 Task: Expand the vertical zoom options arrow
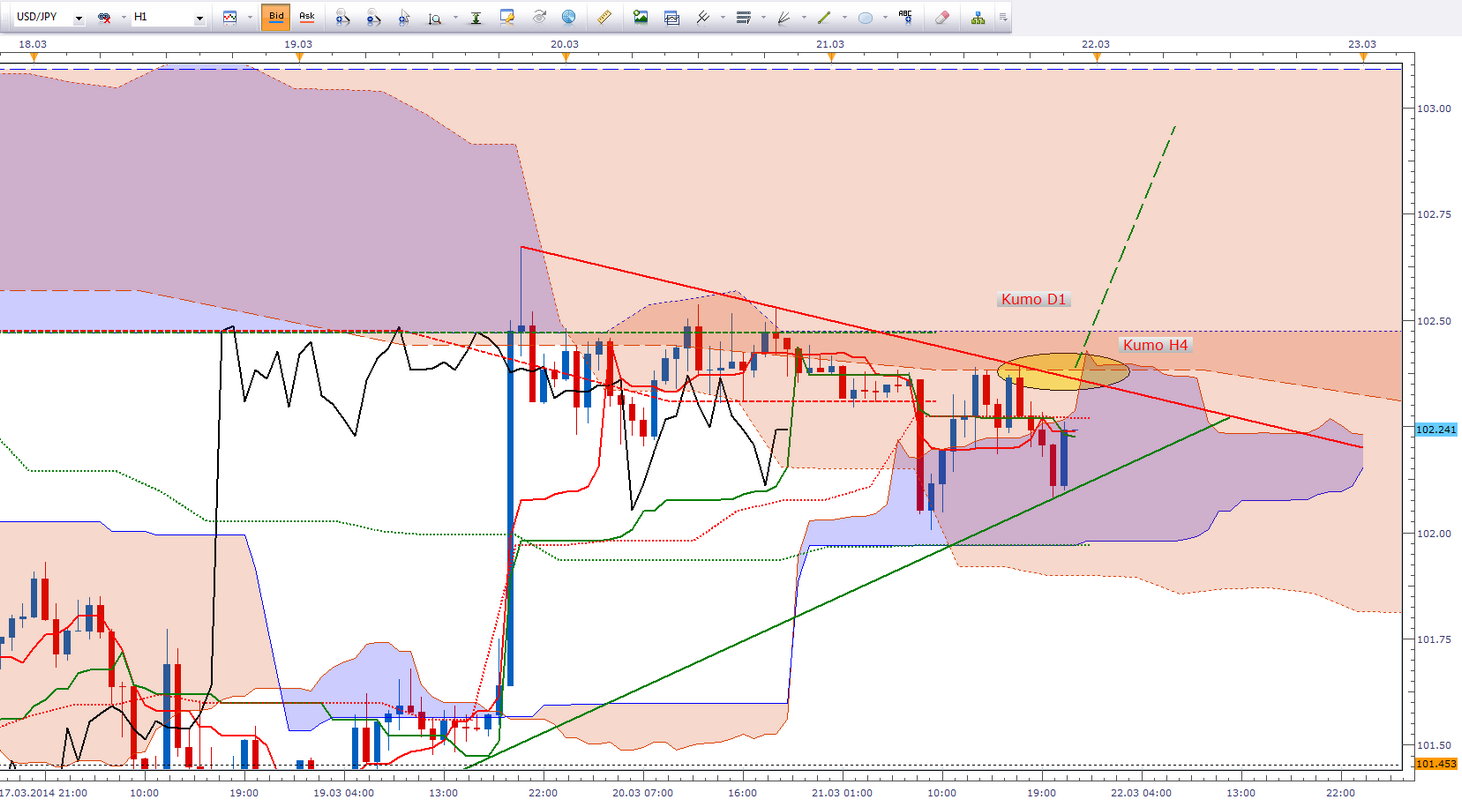[x=455, y=17]
